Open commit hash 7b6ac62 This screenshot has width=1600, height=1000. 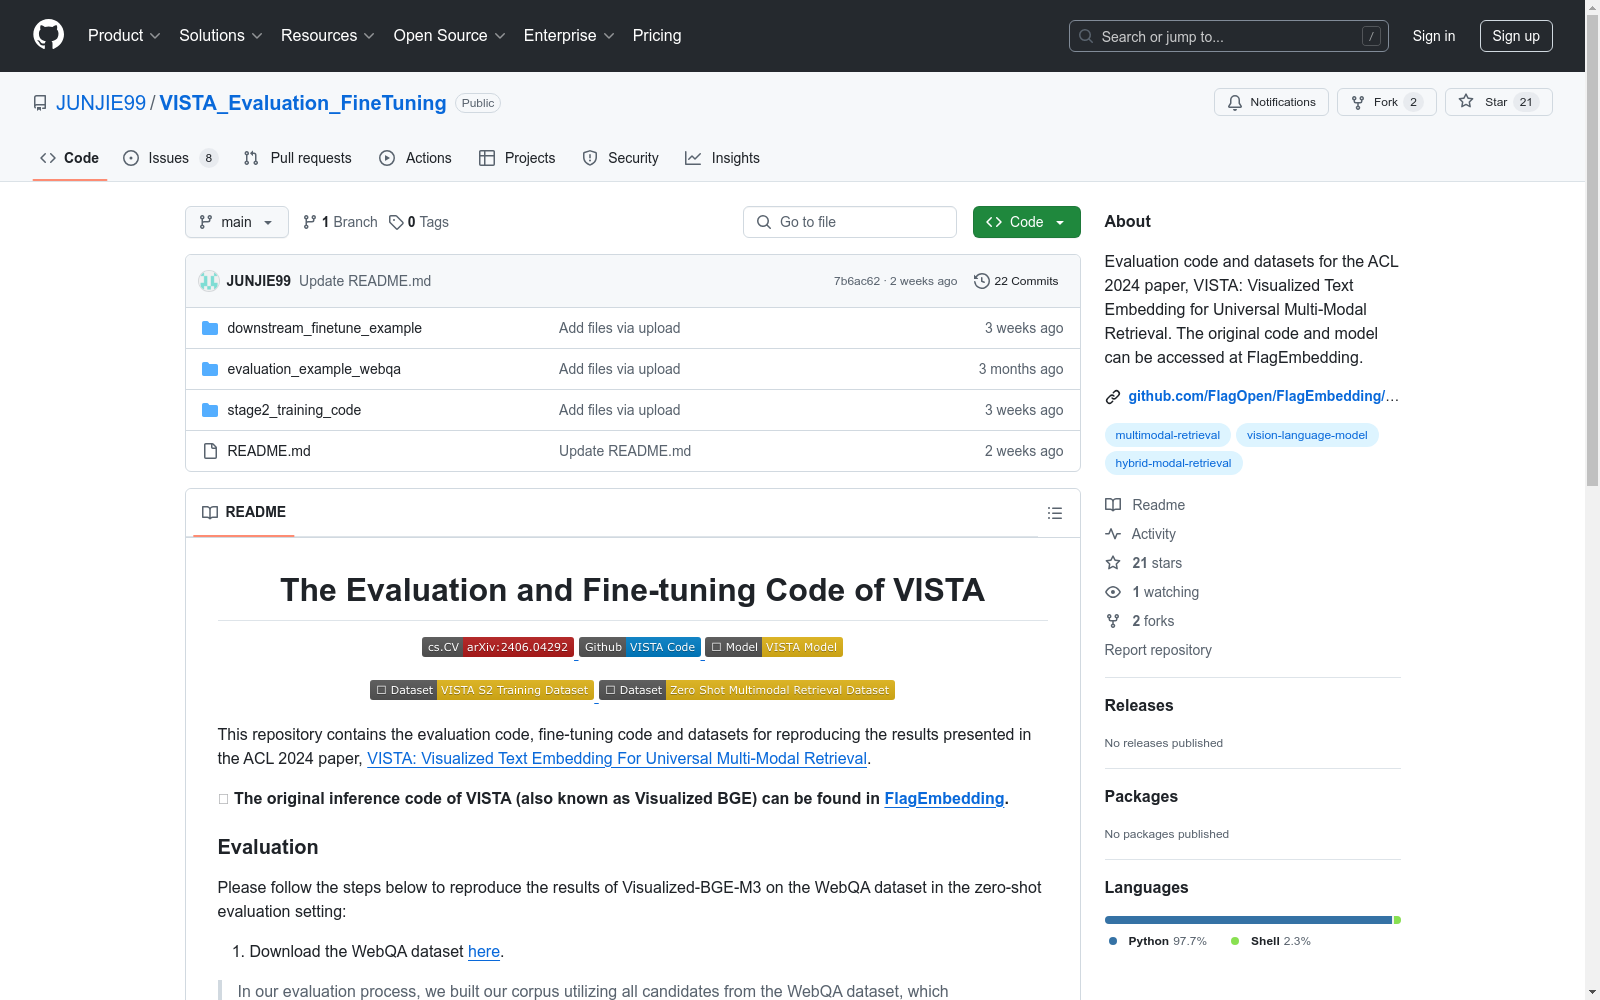[x=857, y=281]
